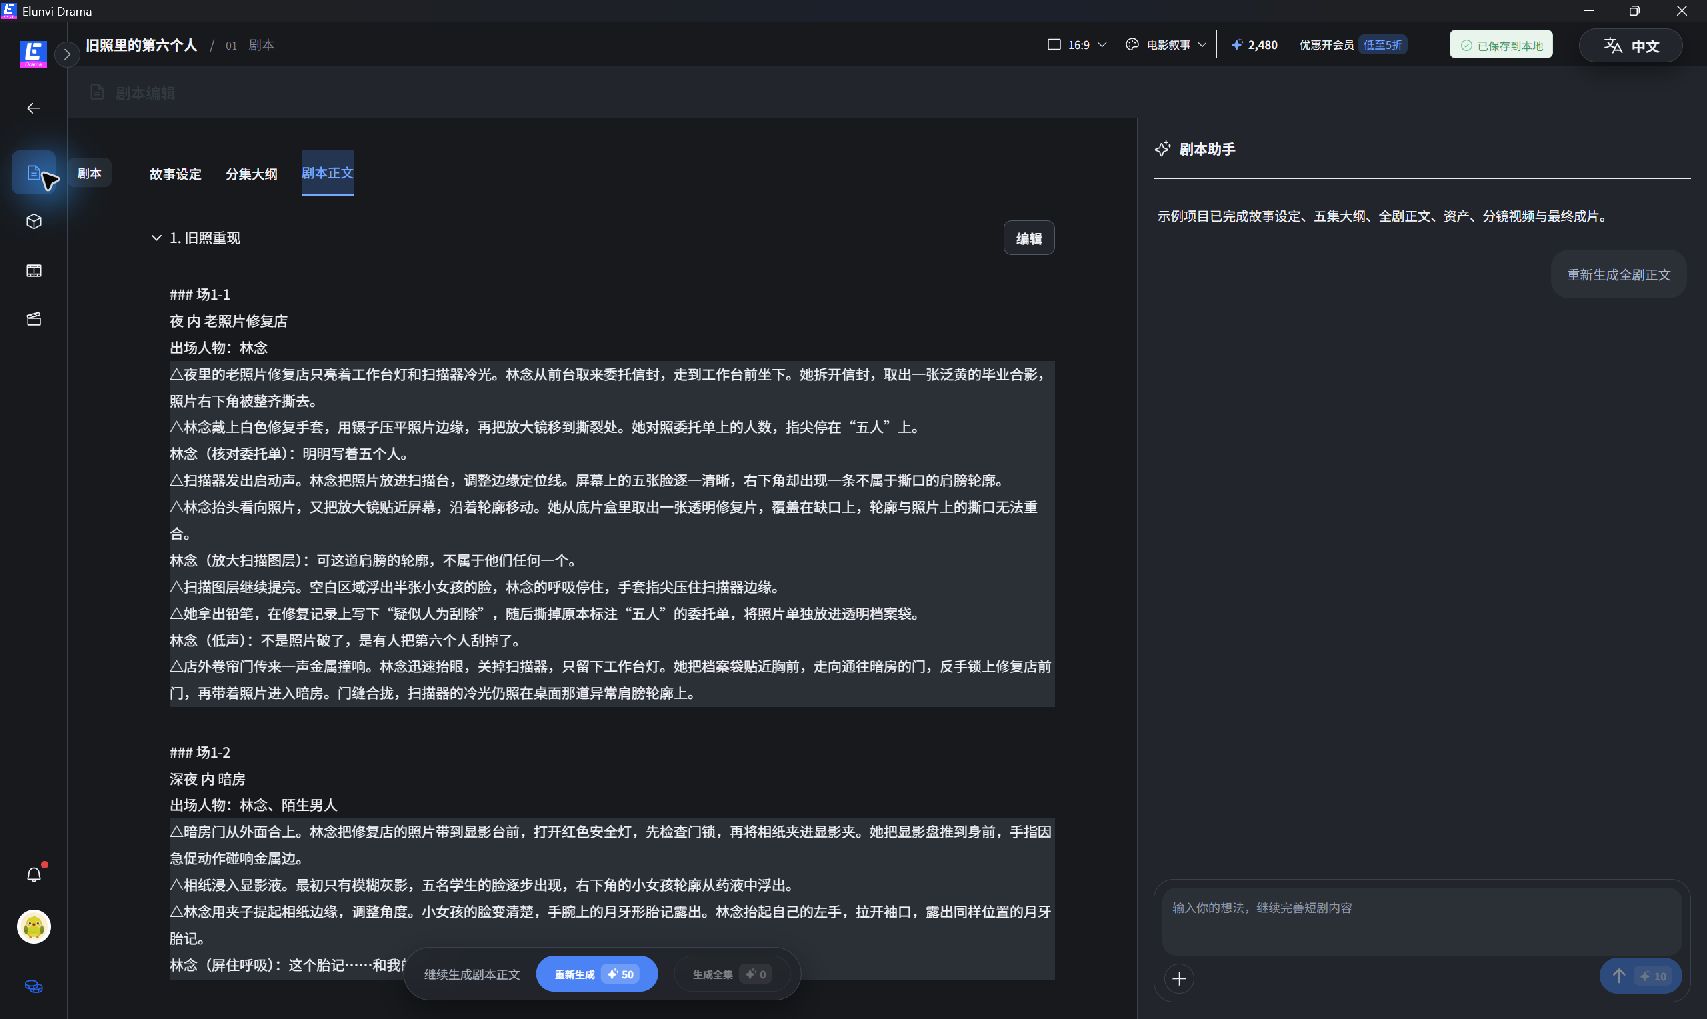Click the ### 场1-1 heading

200,295
